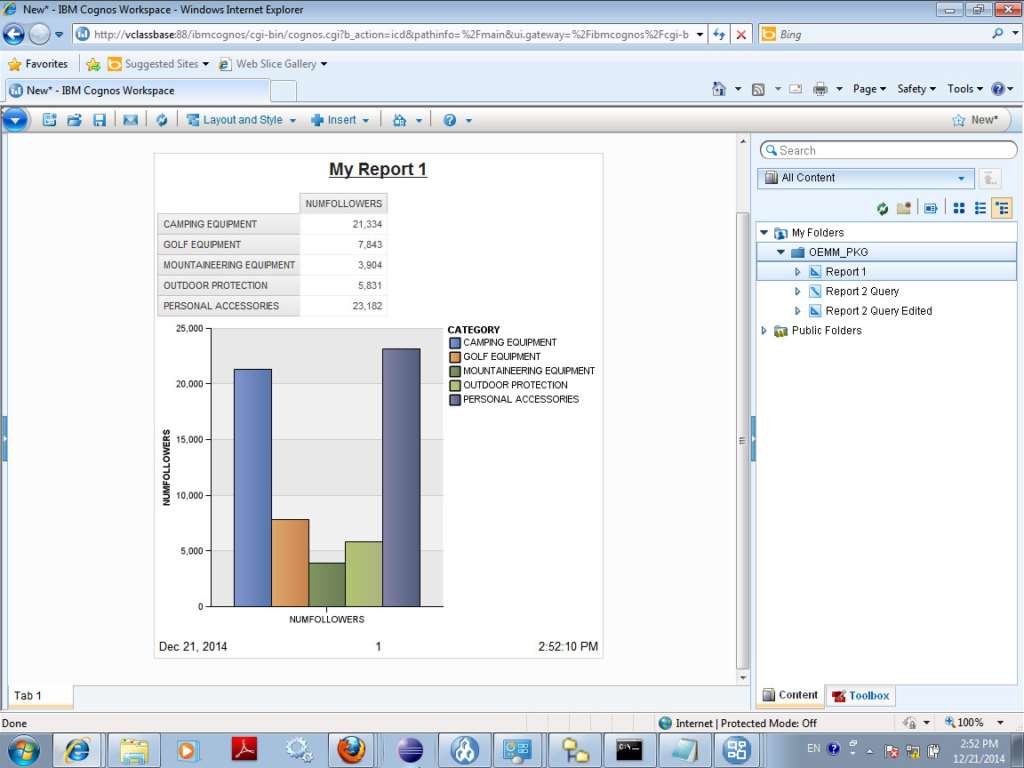This screenshot has height=768, width=1024.
Task: Select the New* - IBM Cognos Workspace browser tab
Action: coord(137,90)
